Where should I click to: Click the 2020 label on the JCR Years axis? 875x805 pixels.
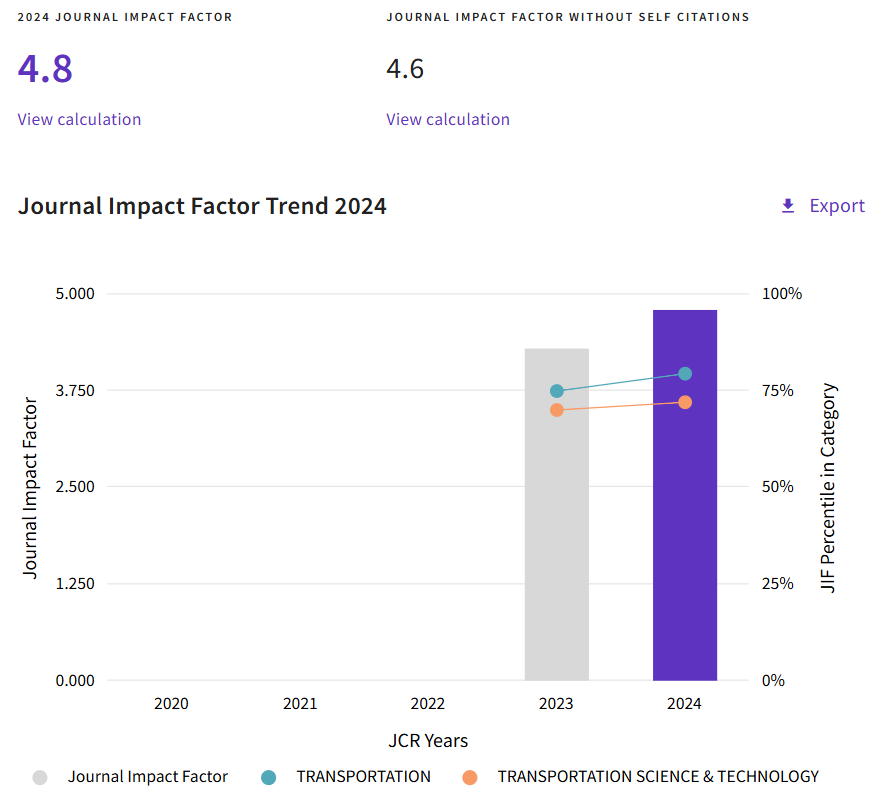[171, 704]
